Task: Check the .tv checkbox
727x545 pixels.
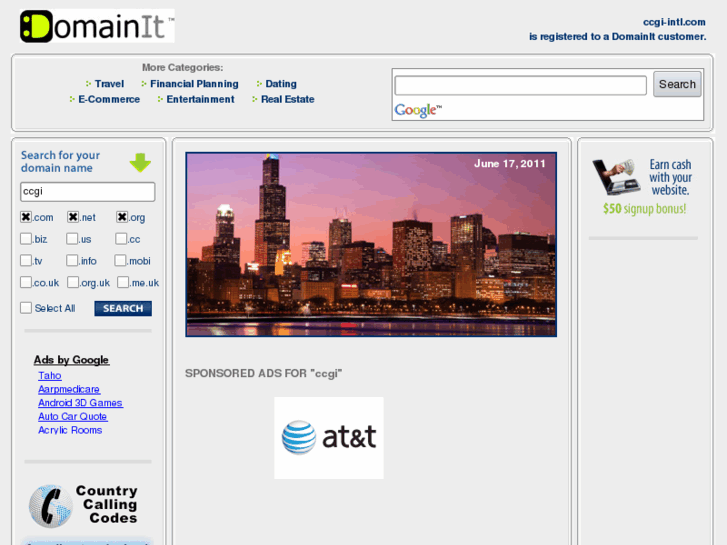Action: [x=26, y=260]
